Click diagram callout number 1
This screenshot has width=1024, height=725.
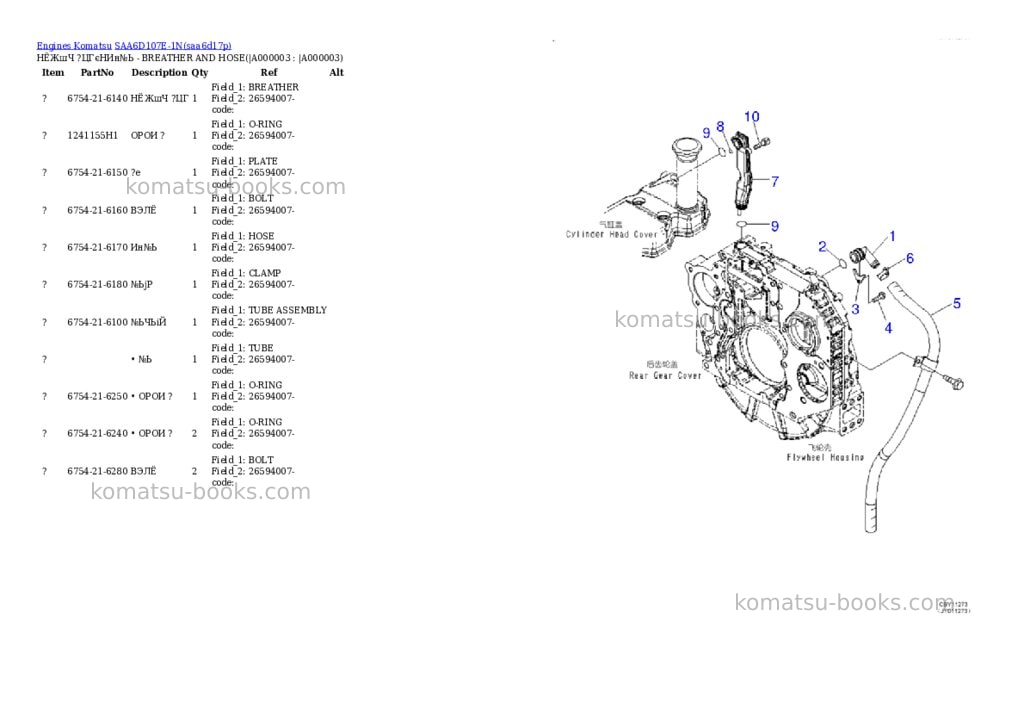tap(892, 236)
